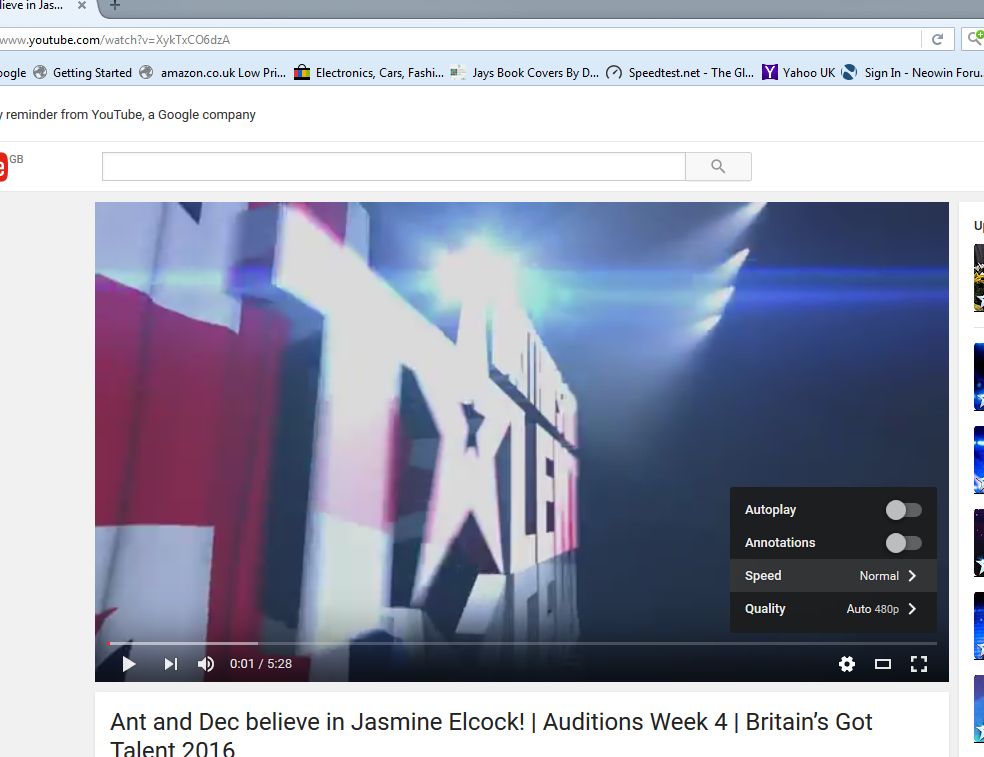The image size is (984, 757).
Task: Open the settings gear in the player
Action: point(847,664)
